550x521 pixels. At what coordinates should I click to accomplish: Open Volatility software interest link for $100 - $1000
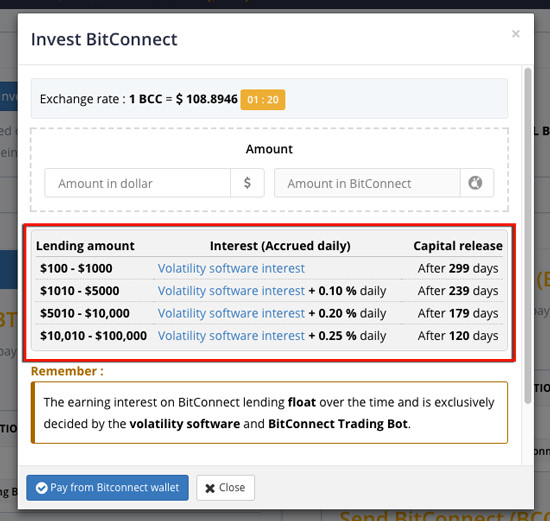click(x=231, y=268)
